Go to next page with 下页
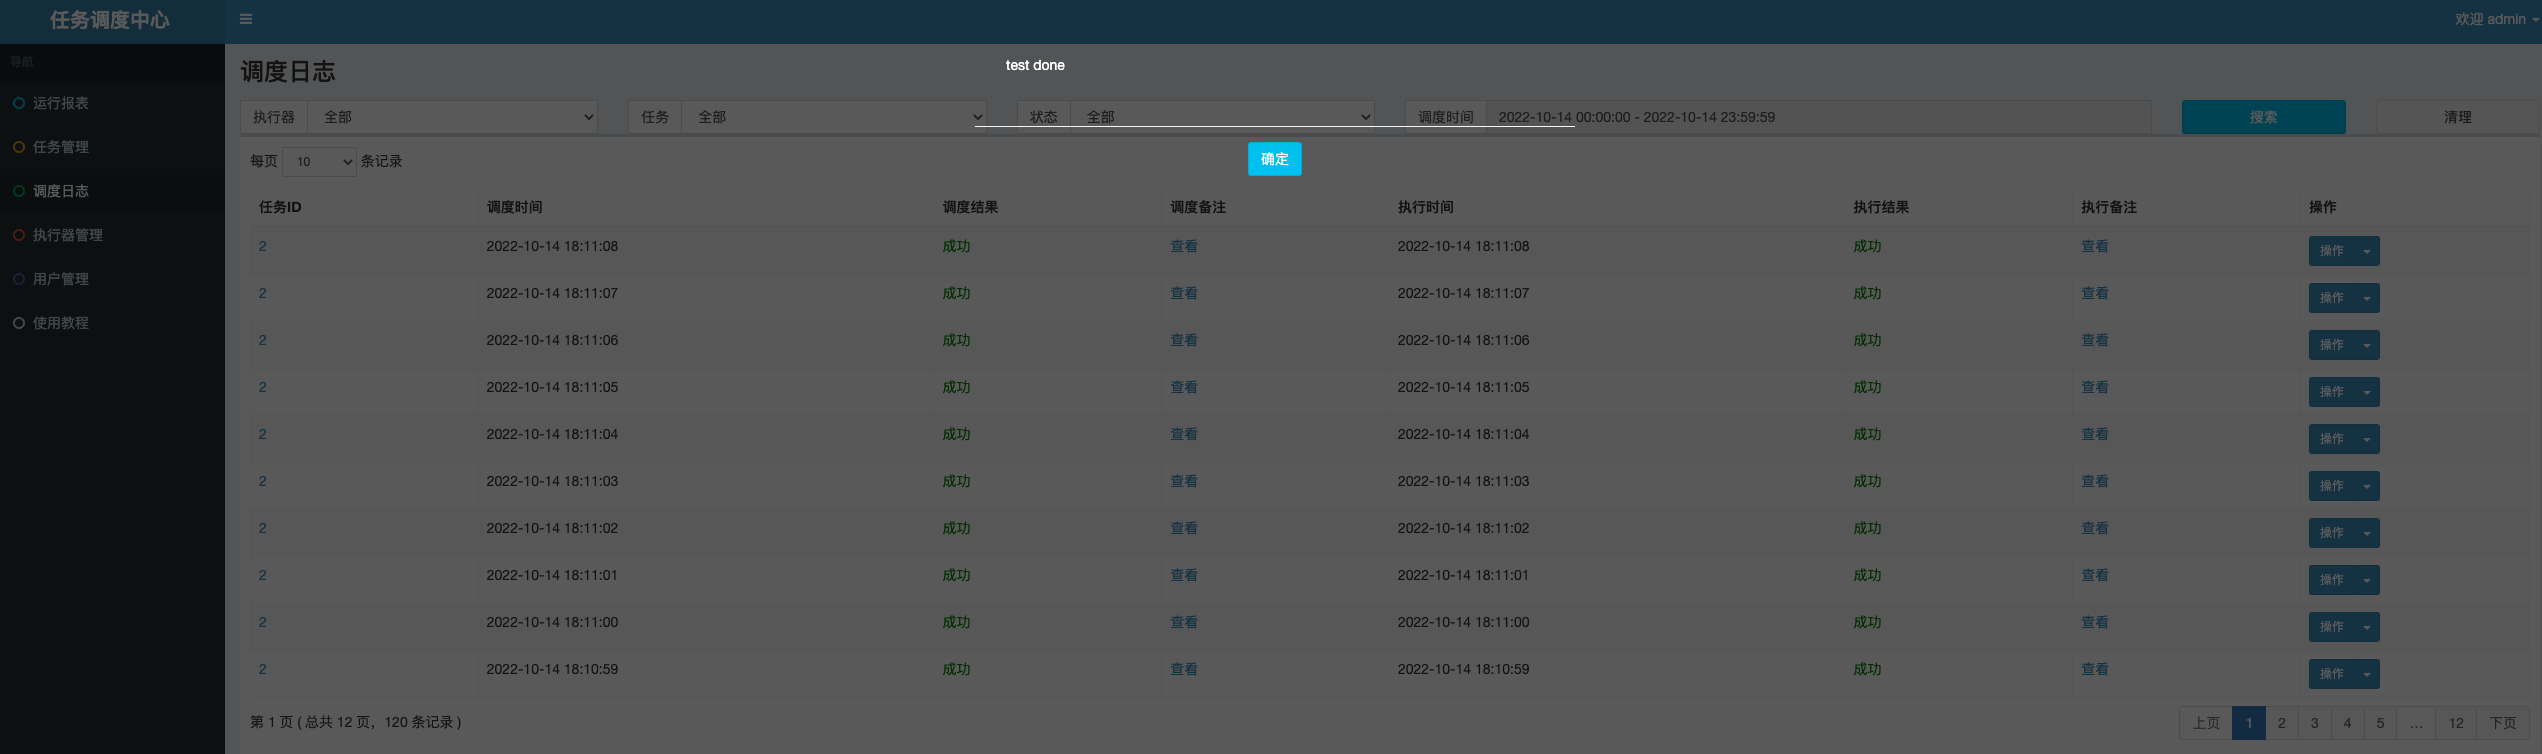Screen dimensions: 2542x754 [x=2502, y=723]
